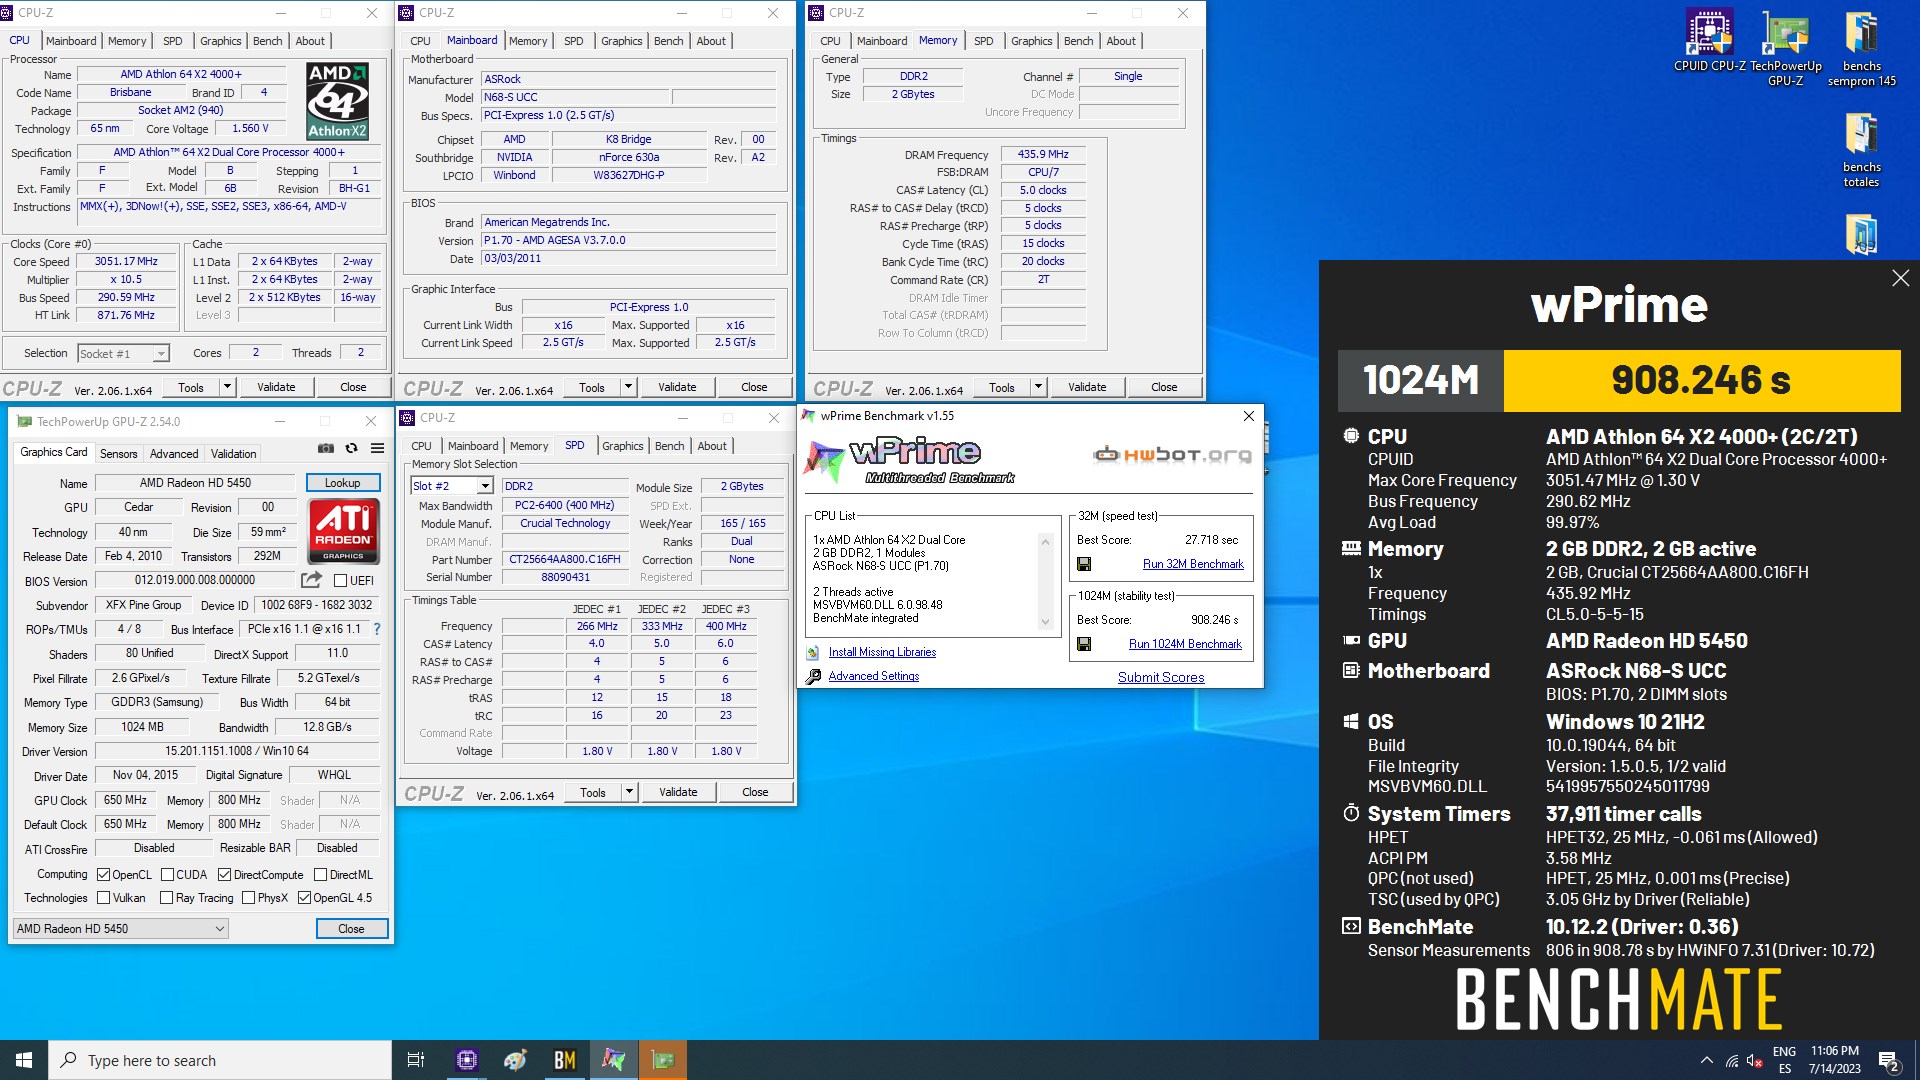Open Advanced tab in GPU-Z
This screenshot has width=1920, height=1080.
tap(174, 454)
